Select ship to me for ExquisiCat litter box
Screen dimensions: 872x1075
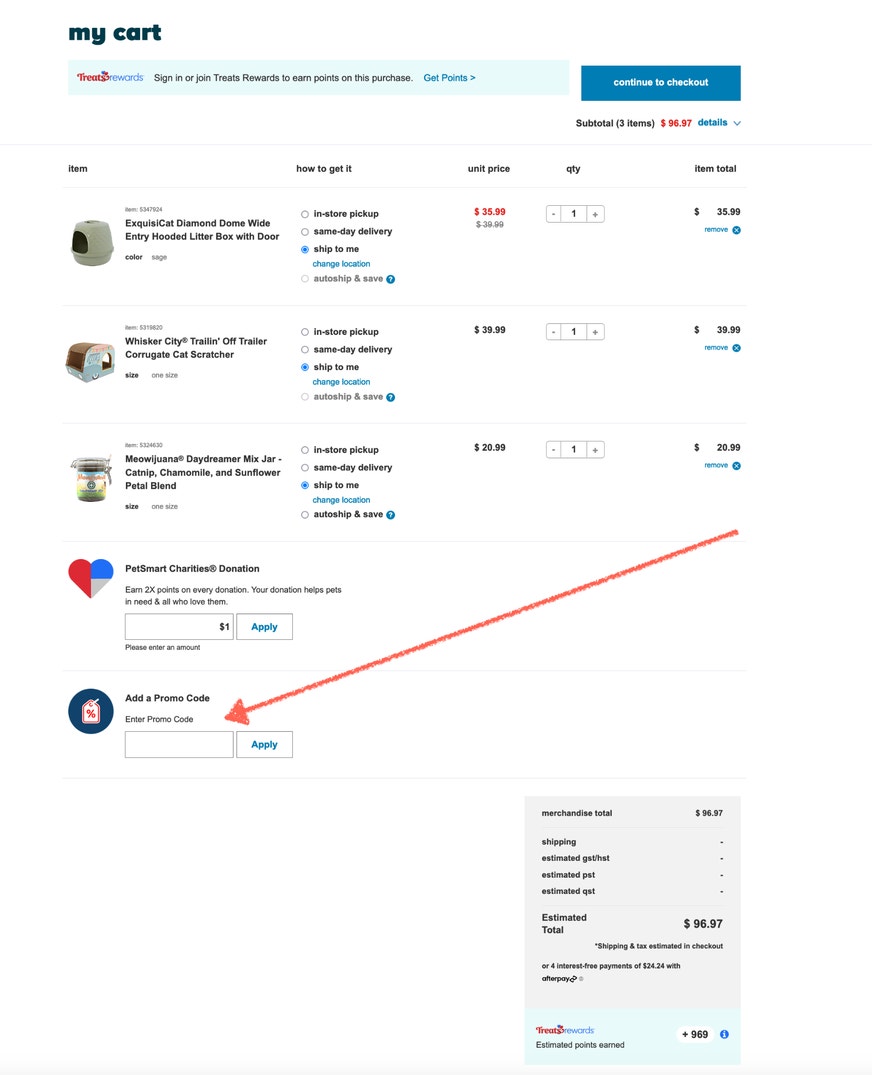[x=304, y=250]
